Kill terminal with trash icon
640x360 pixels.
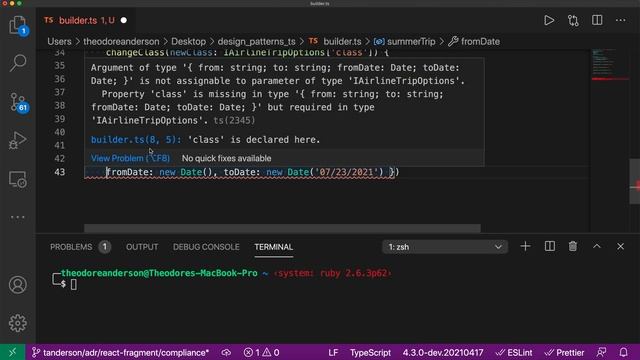pyautogui.click(x=573, y=247)
